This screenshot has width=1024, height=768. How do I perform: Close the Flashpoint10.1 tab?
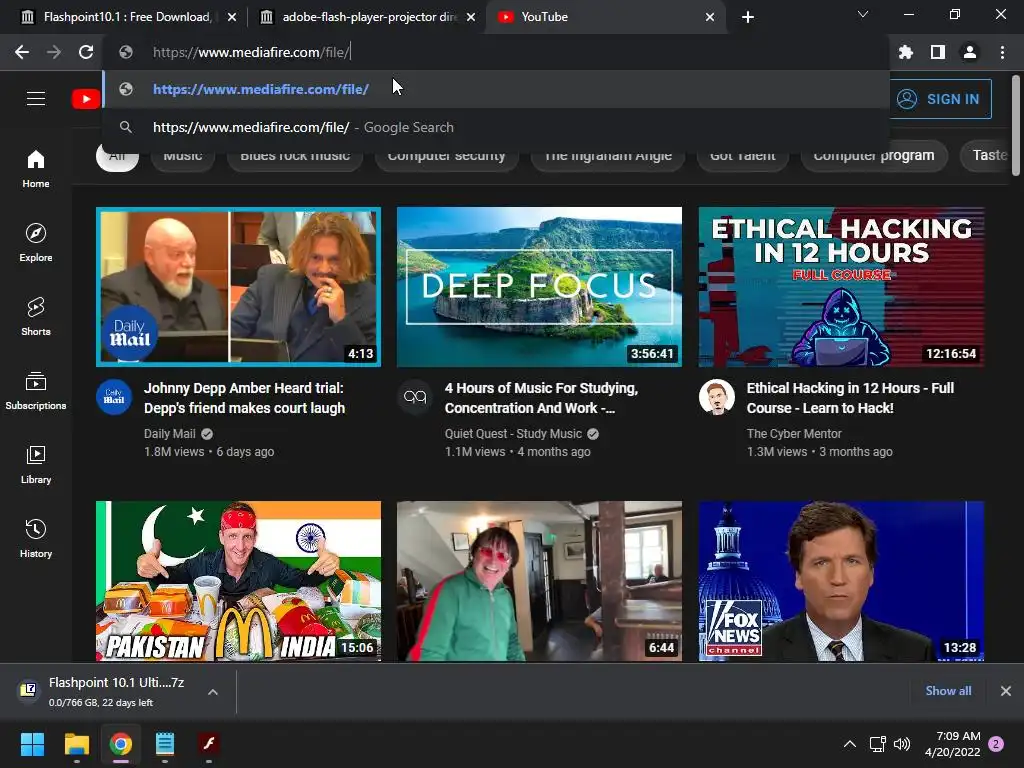[232, 18]
